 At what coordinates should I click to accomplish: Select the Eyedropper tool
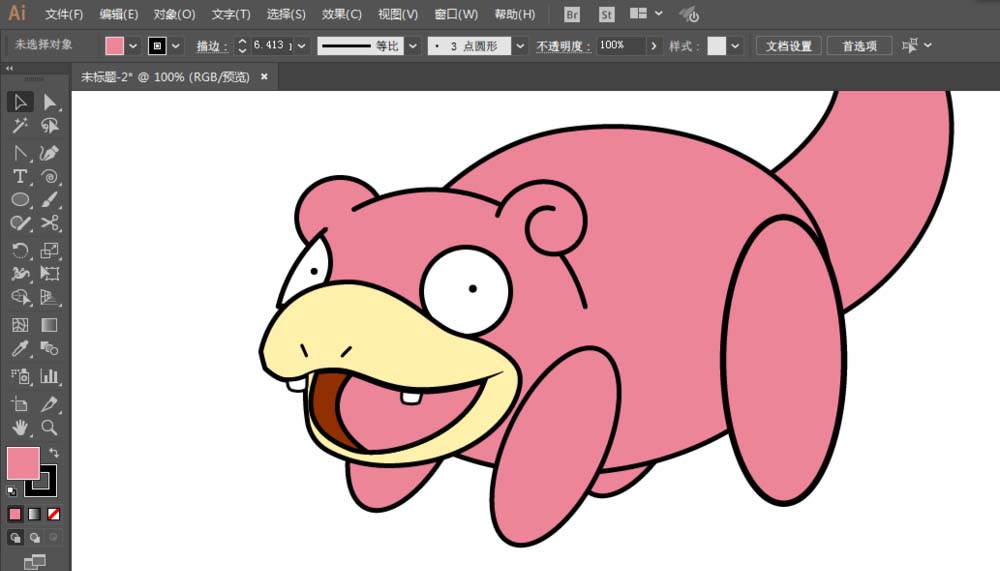pos(20,348)
